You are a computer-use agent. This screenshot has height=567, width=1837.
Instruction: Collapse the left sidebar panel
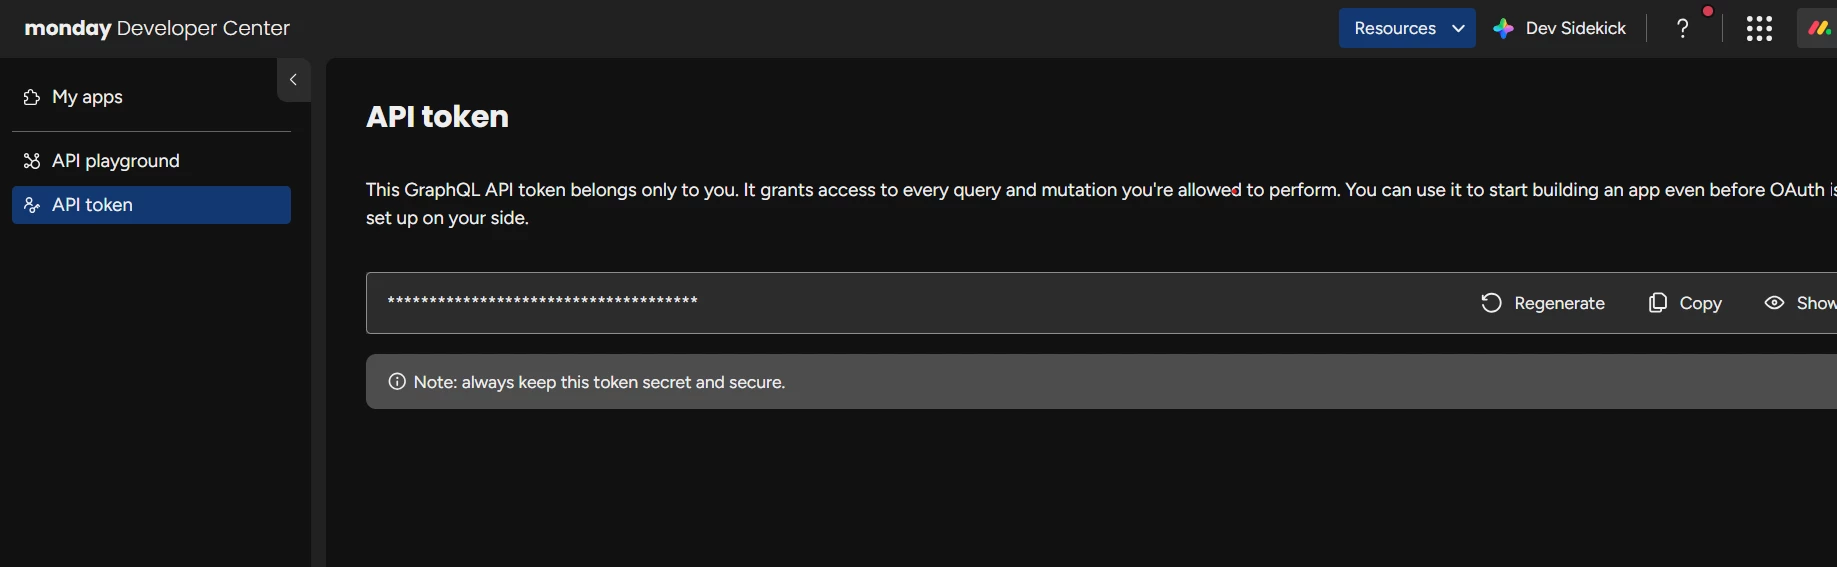293,80
